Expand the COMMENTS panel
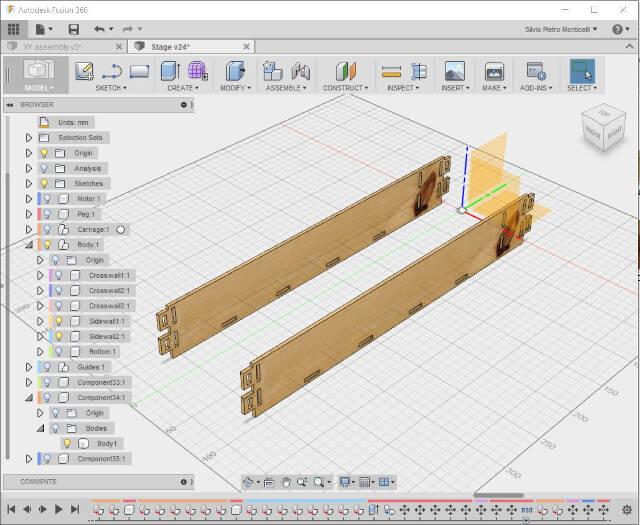The width and height of the screenshot is (640, 525). [183, 482]
